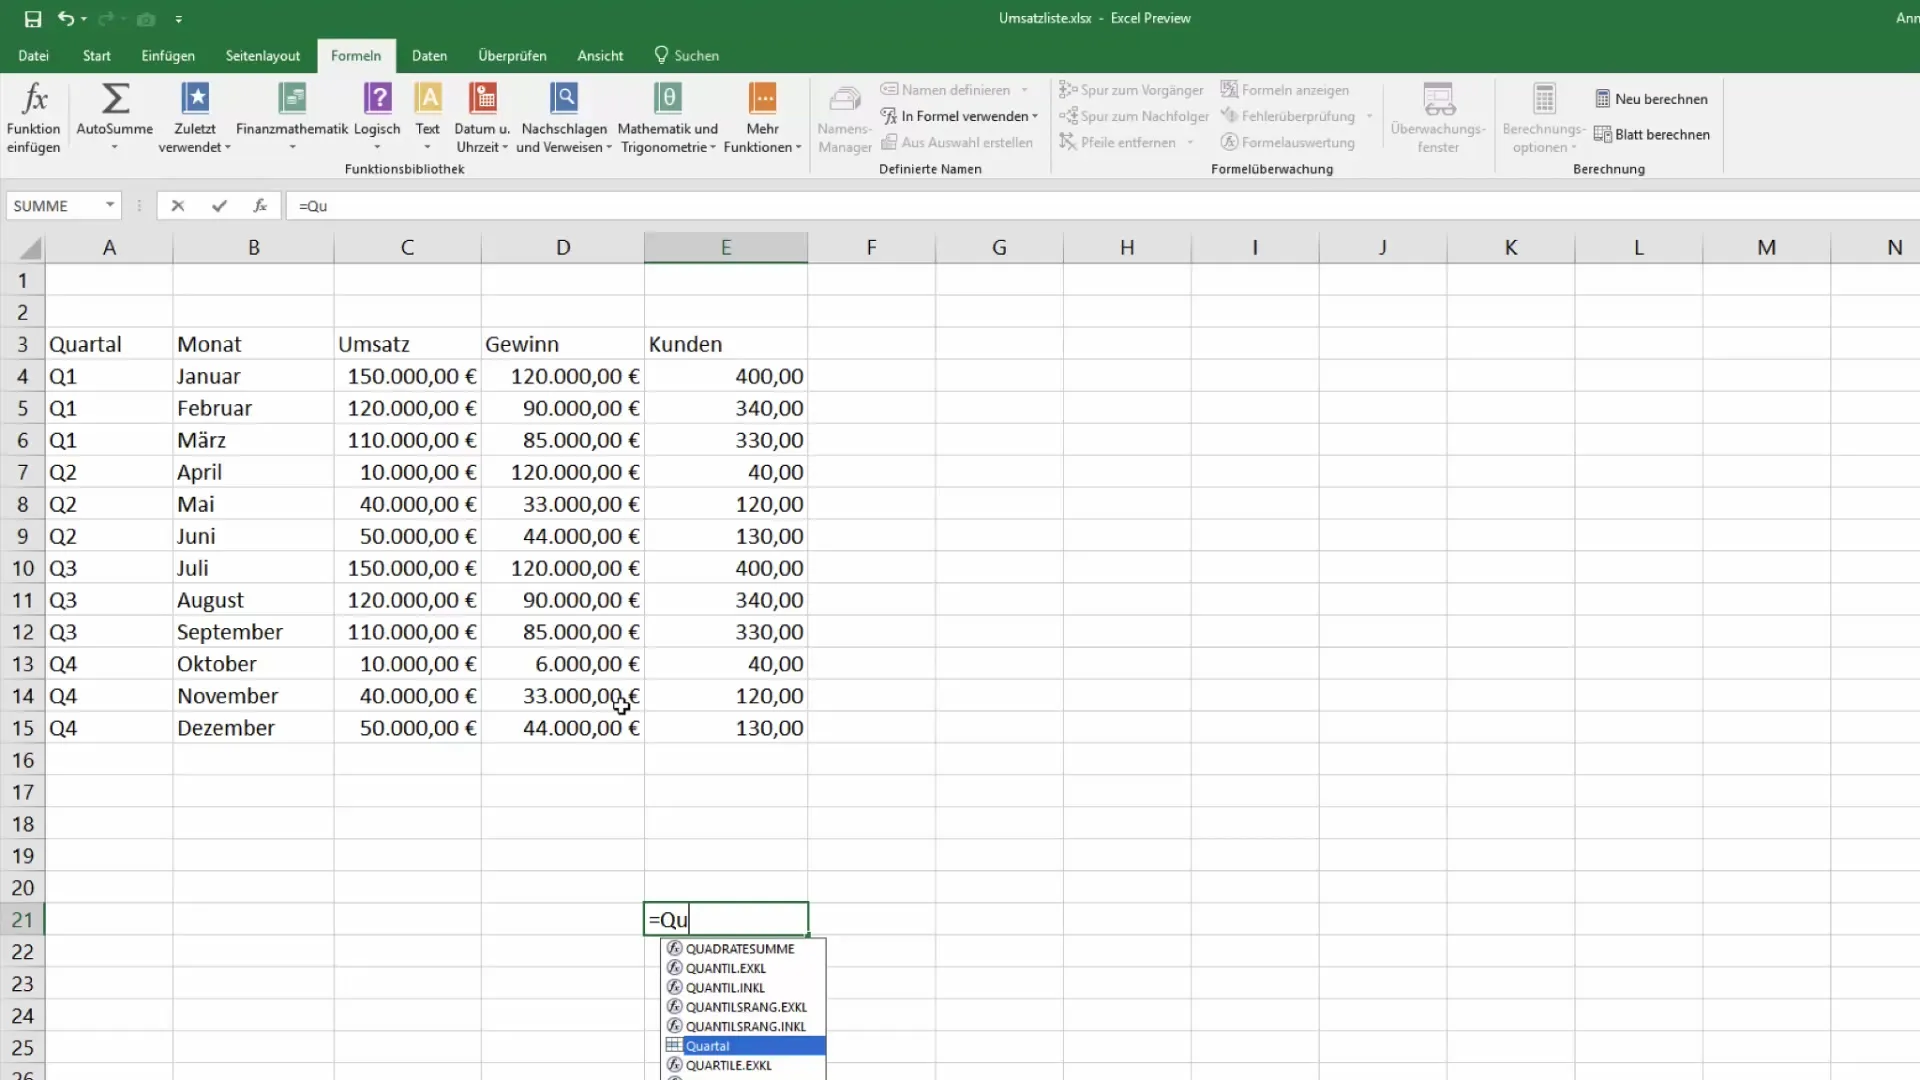The height and width of the screenshot is (1080, 1920).
Task: Expand Fehlerüberprüfung dropdown arrow
Action: tap(1369, 116)
